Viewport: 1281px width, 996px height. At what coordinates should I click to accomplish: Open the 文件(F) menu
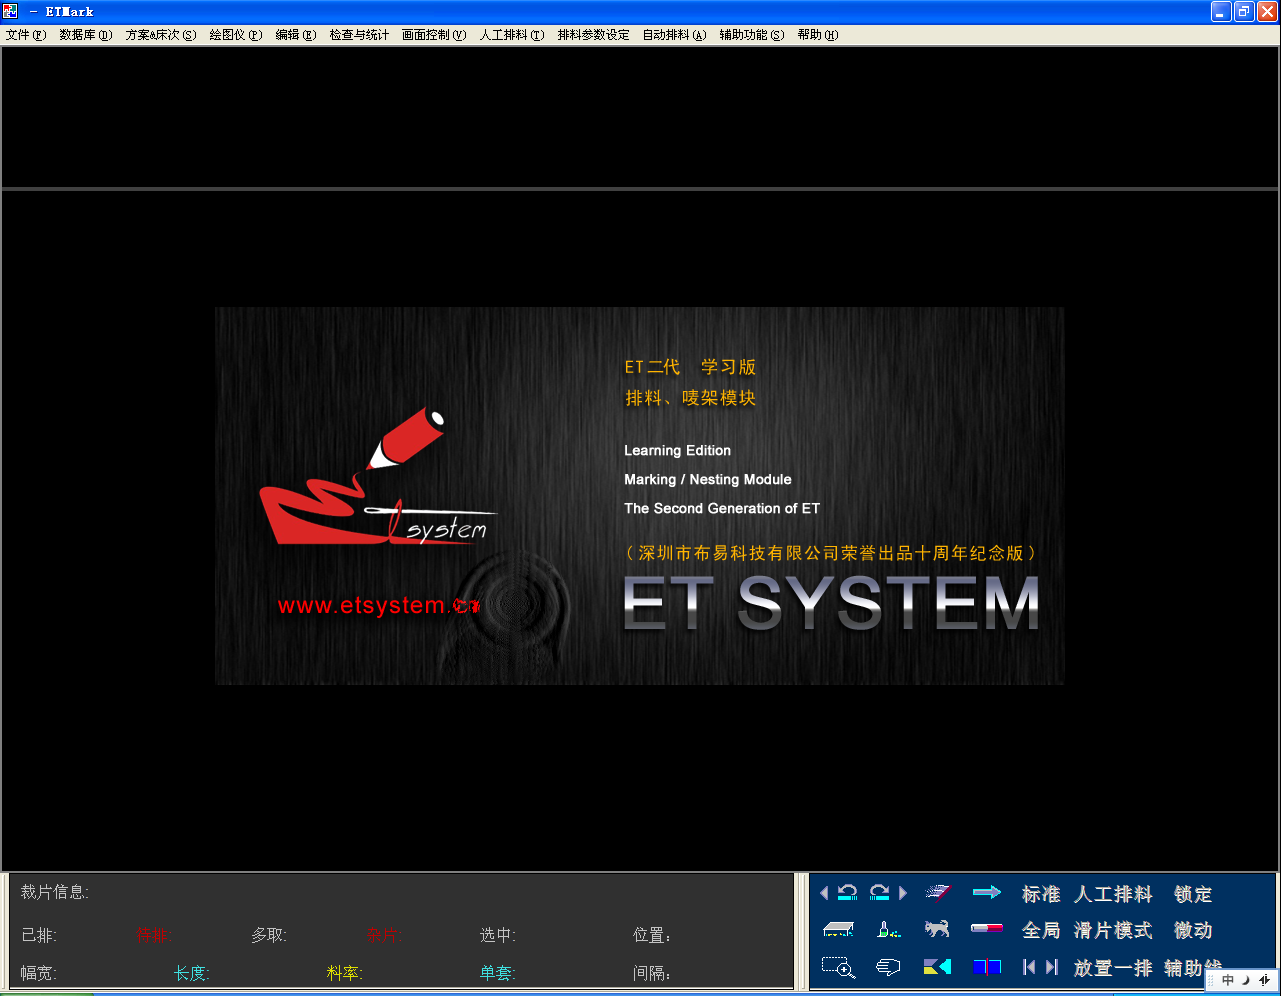click(26, 35)
